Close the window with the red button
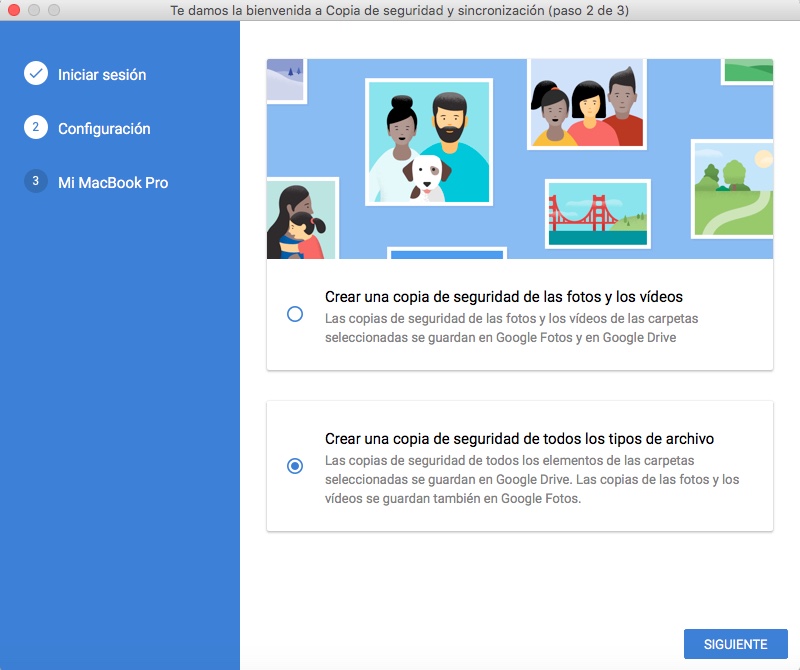Screen dimensions: 800x670 [x=13, y=10]
